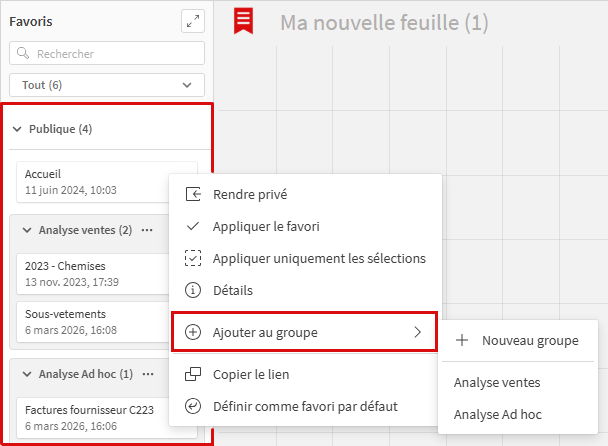Click the date 6 mars 2026, 16:08
The image size is (608, 446).
coord(71,330)
